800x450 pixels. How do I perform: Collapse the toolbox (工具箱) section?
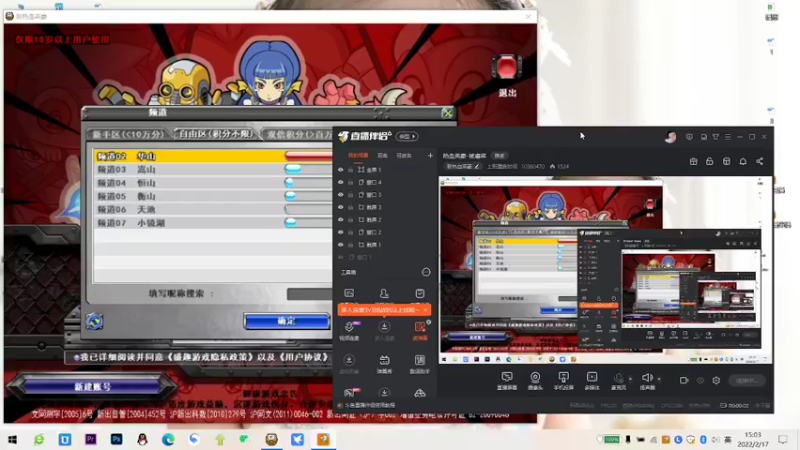pos(426,272)
